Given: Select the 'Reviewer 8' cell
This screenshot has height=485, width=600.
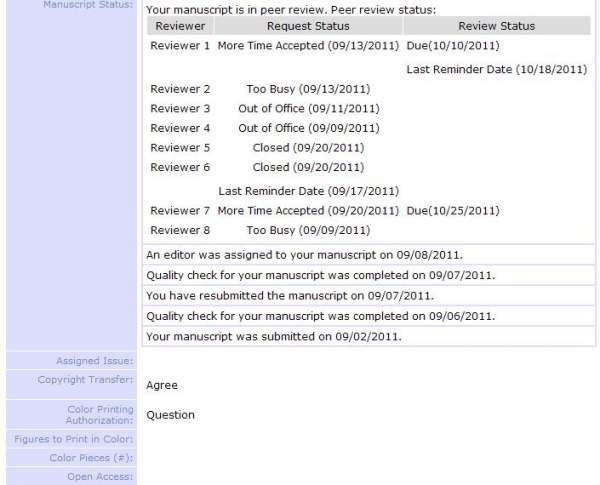Looking at the screenshot, I should 180,230.
